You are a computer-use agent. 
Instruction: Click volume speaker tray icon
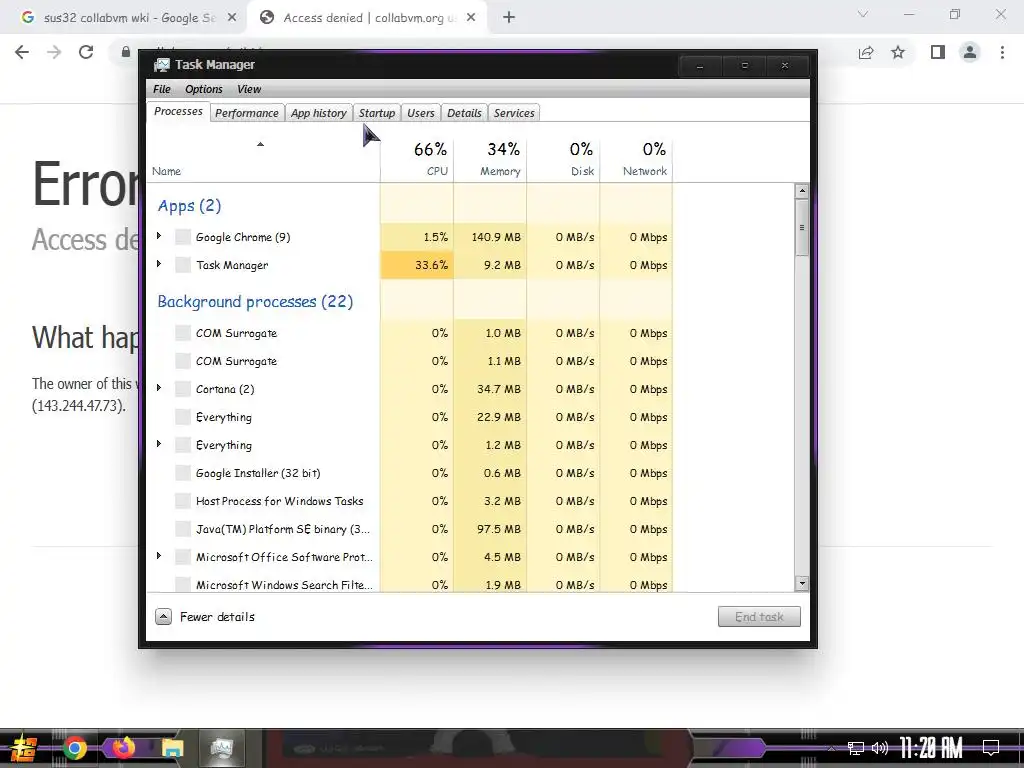pos(880,748)
